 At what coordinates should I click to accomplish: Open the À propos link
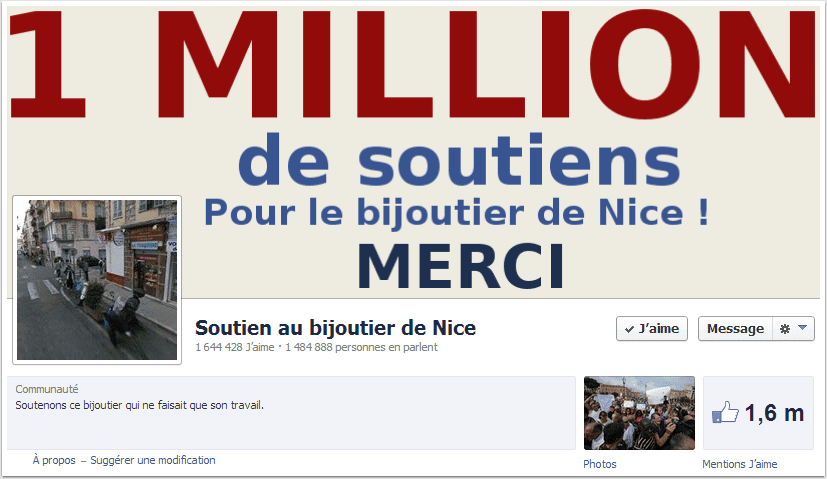pyautogui.click(x=54, y=460)
